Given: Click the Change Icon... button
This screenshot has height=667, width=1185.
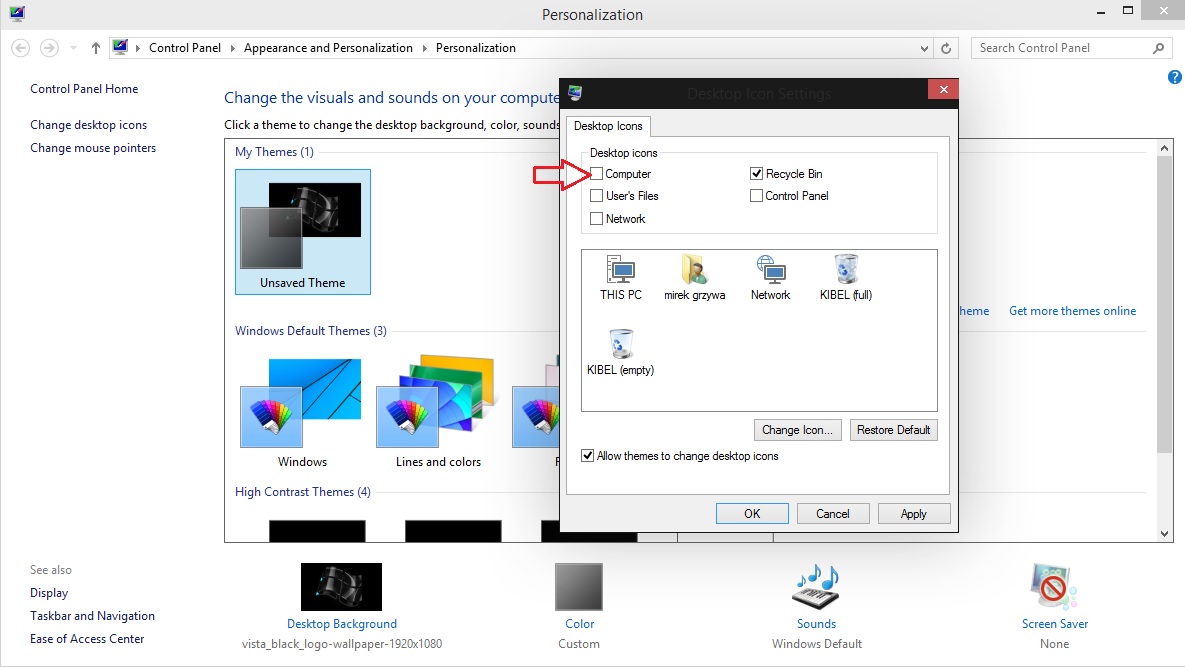Looking at the screenshot, I should [x=797, y=430].
